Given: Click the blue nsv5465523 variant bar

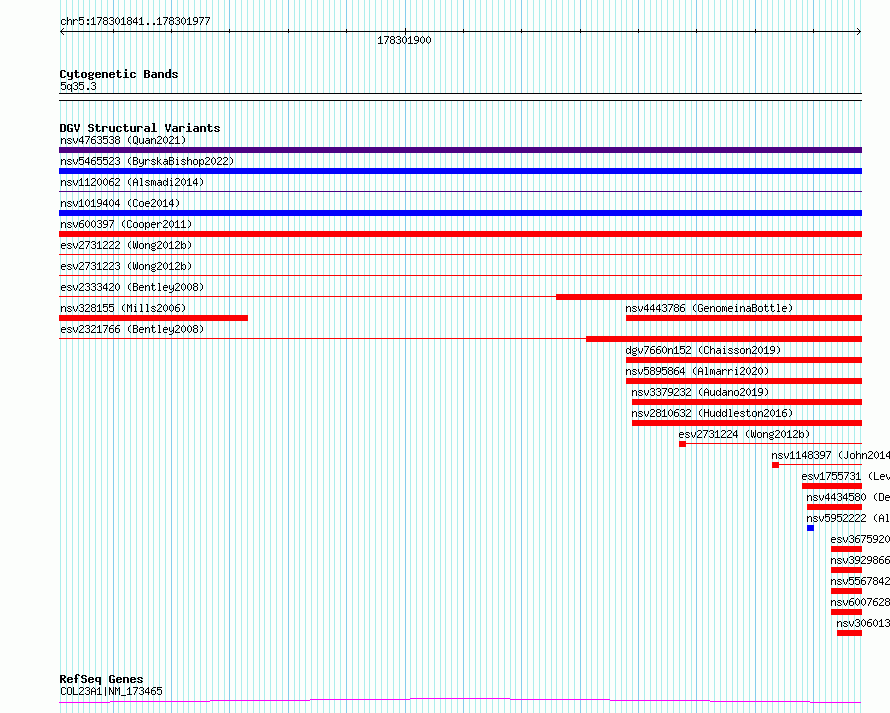Looking at the screenshot, I should pyautogui.click(x=460, y=171).
